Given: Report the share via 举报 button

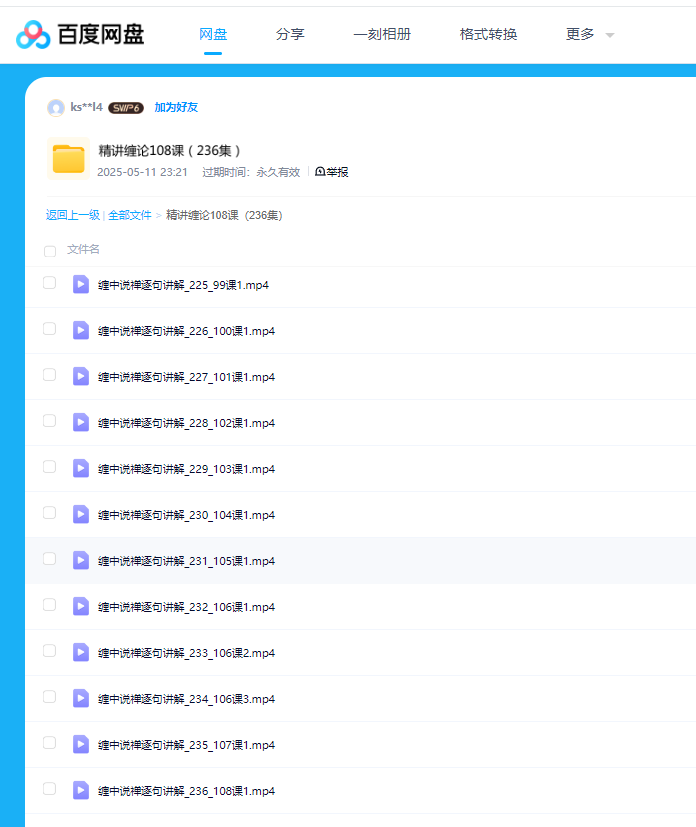Looking at the screenshot, I should pyautogui.click(x=332, y=172).
